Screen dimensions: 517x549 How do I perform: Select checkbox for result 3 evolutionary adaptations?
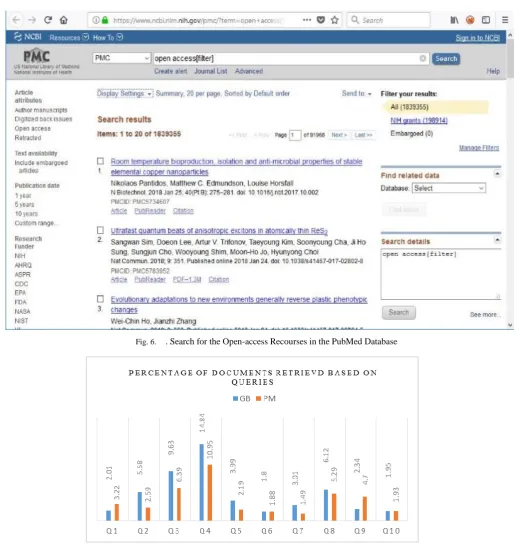100,299
